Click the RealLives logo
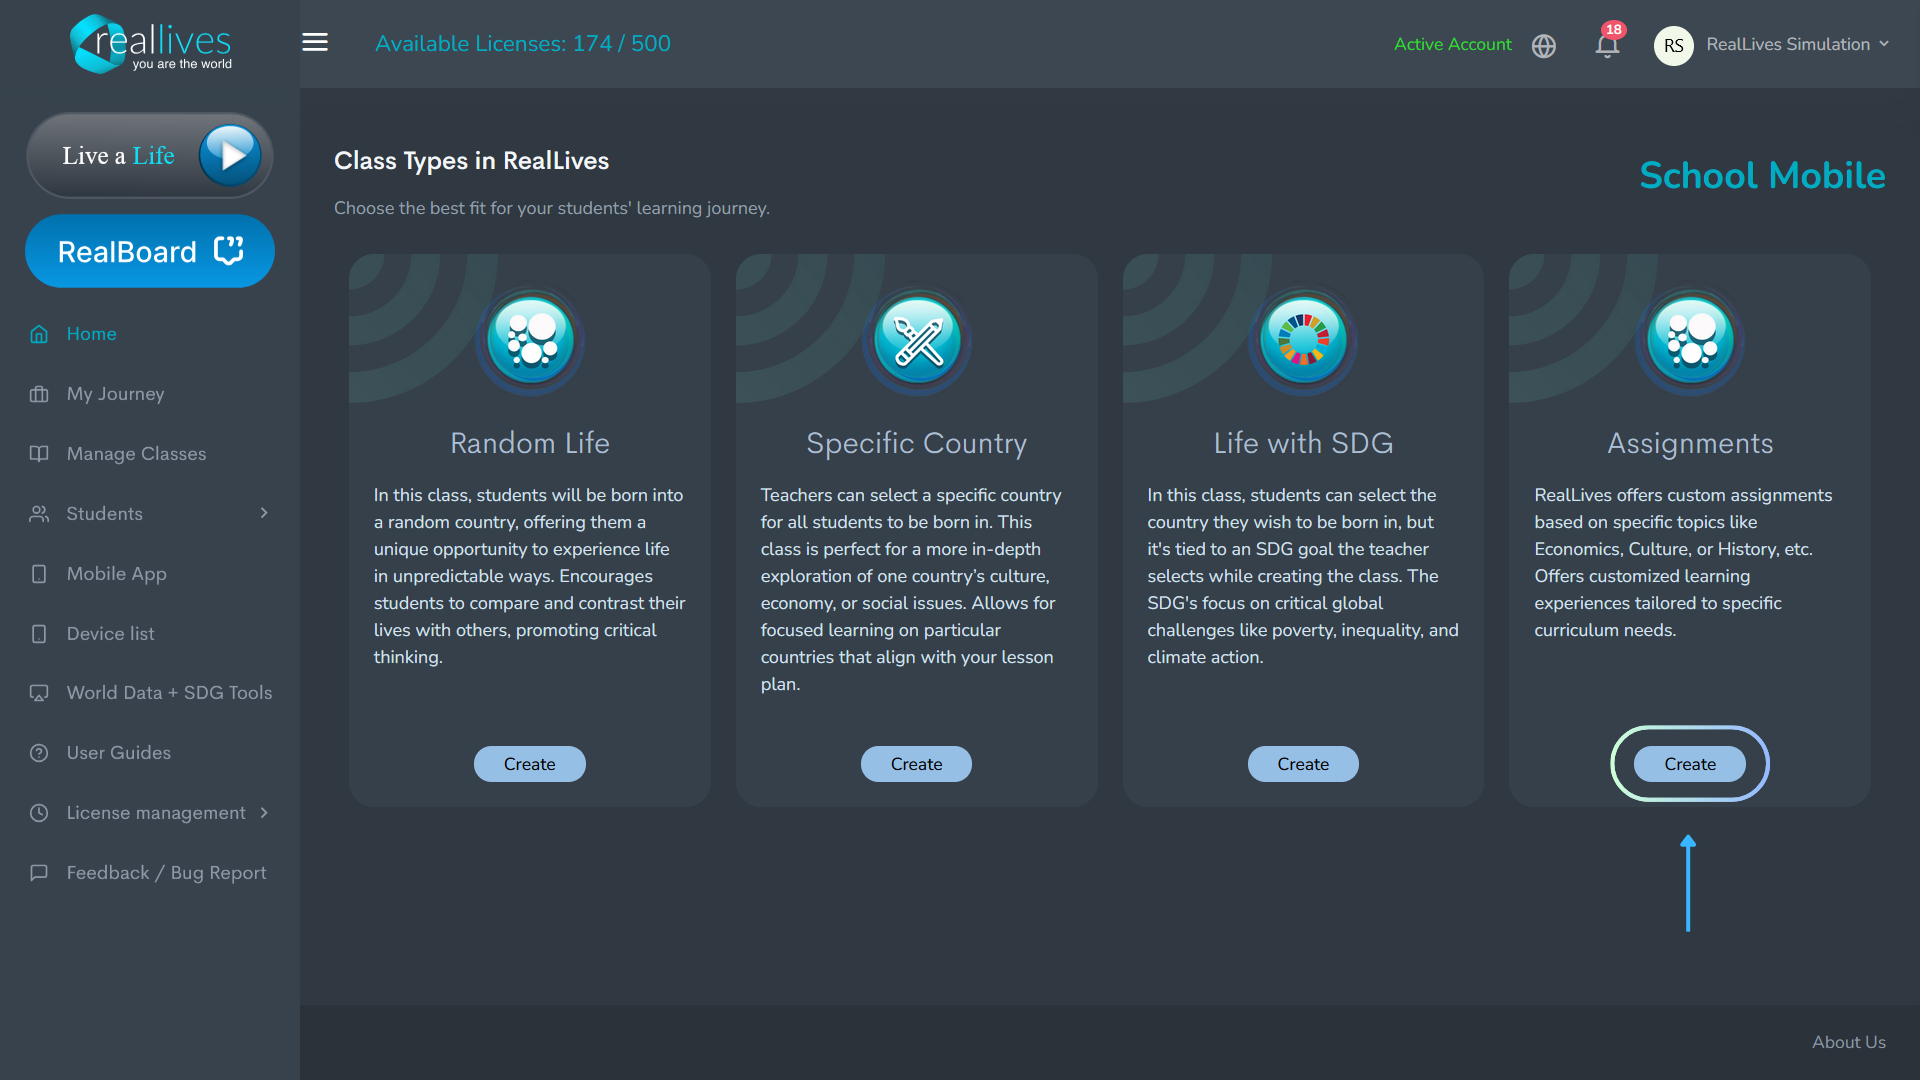The height and width of the screenshot is (1080, 1920). [x=150, y=44]
